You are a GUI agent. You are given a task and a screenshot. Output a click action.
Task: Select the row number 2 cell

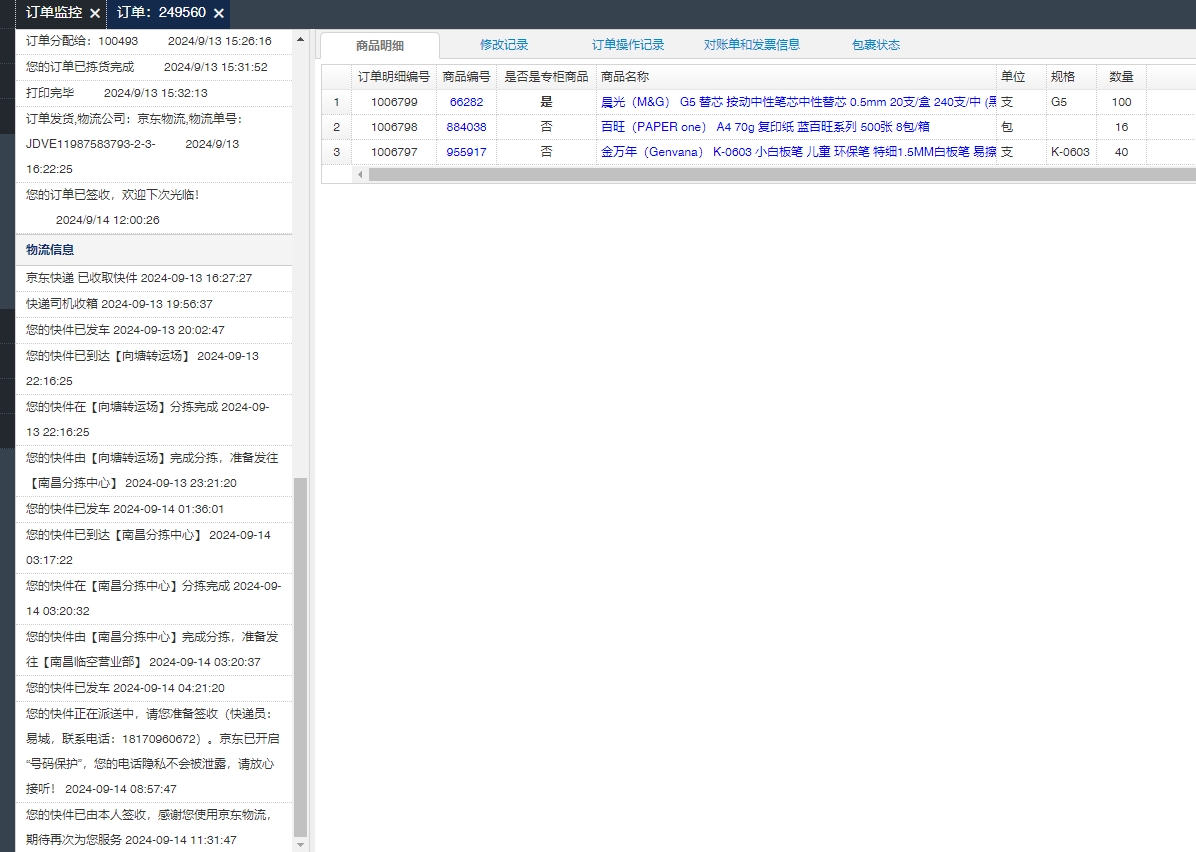(x=336, y=127)
